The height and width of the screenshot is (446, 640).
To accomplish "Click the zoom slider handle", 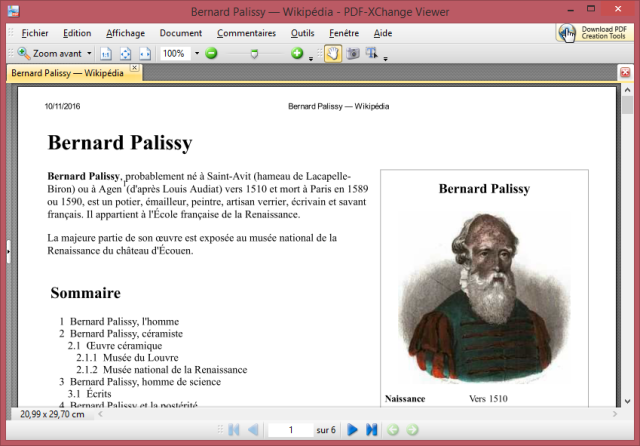I will (x=254, y=53).
